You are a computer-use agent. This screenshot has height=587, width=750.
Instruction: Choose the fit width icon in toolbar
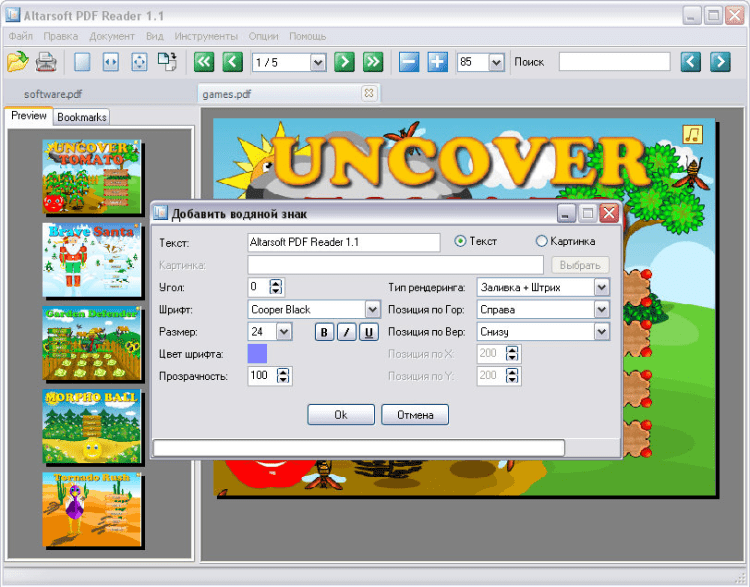pyautogui.click(x=110, y=62)
